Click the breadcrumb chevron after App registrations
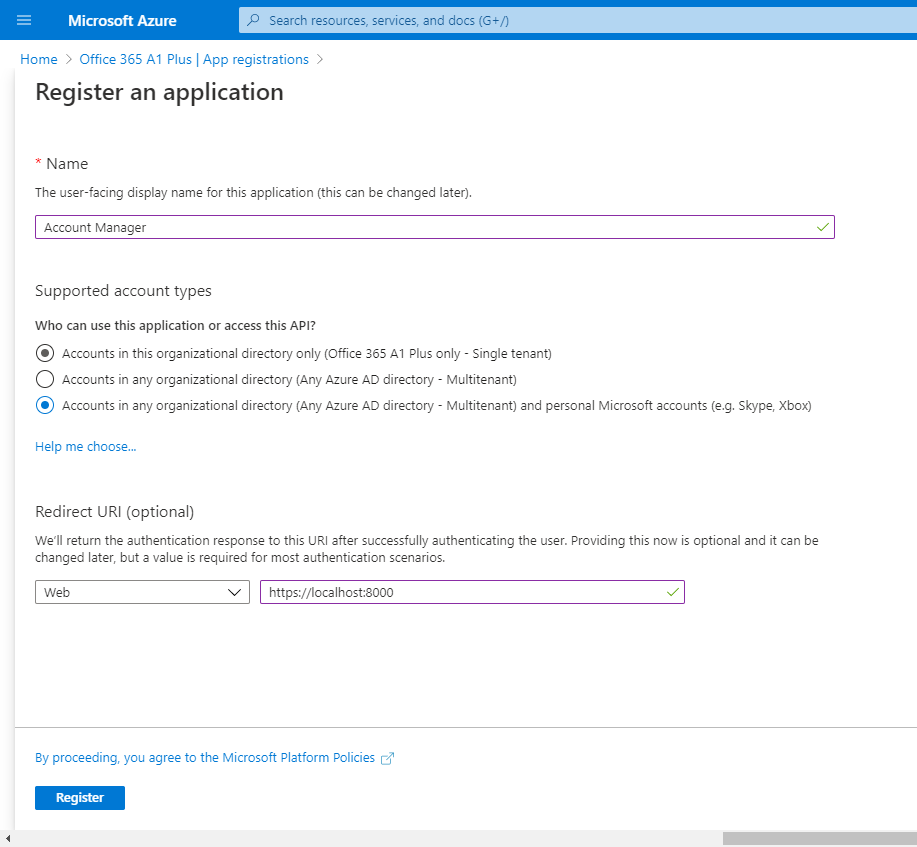Viewport: 917px width, 847px height. coord(319,60)
